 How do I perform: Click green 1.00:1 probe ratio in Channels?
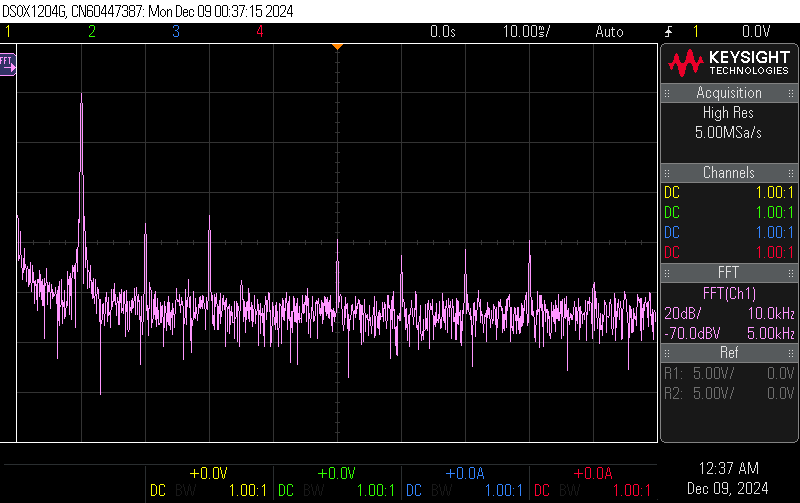(x=774, y=213)
